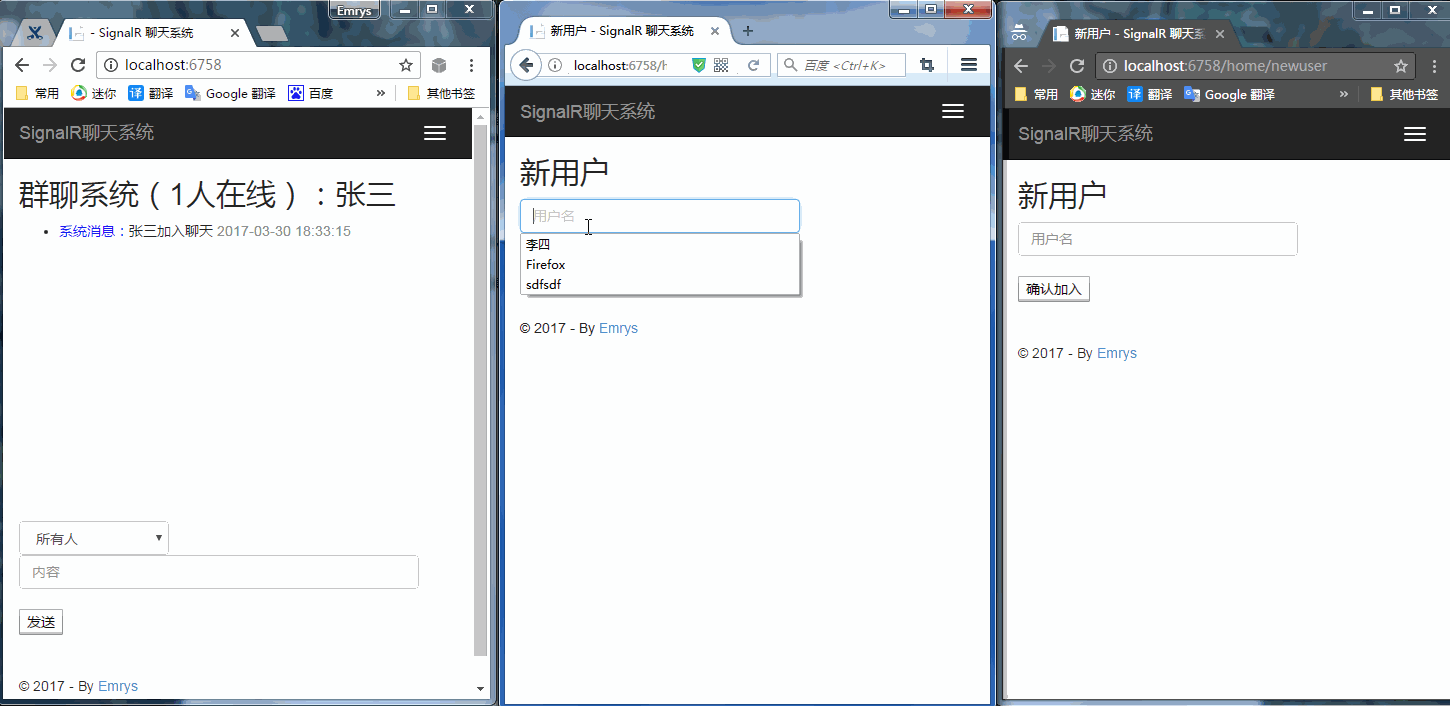
Task: Open a new tab in Firefox
Action: (x=747, y=31)
